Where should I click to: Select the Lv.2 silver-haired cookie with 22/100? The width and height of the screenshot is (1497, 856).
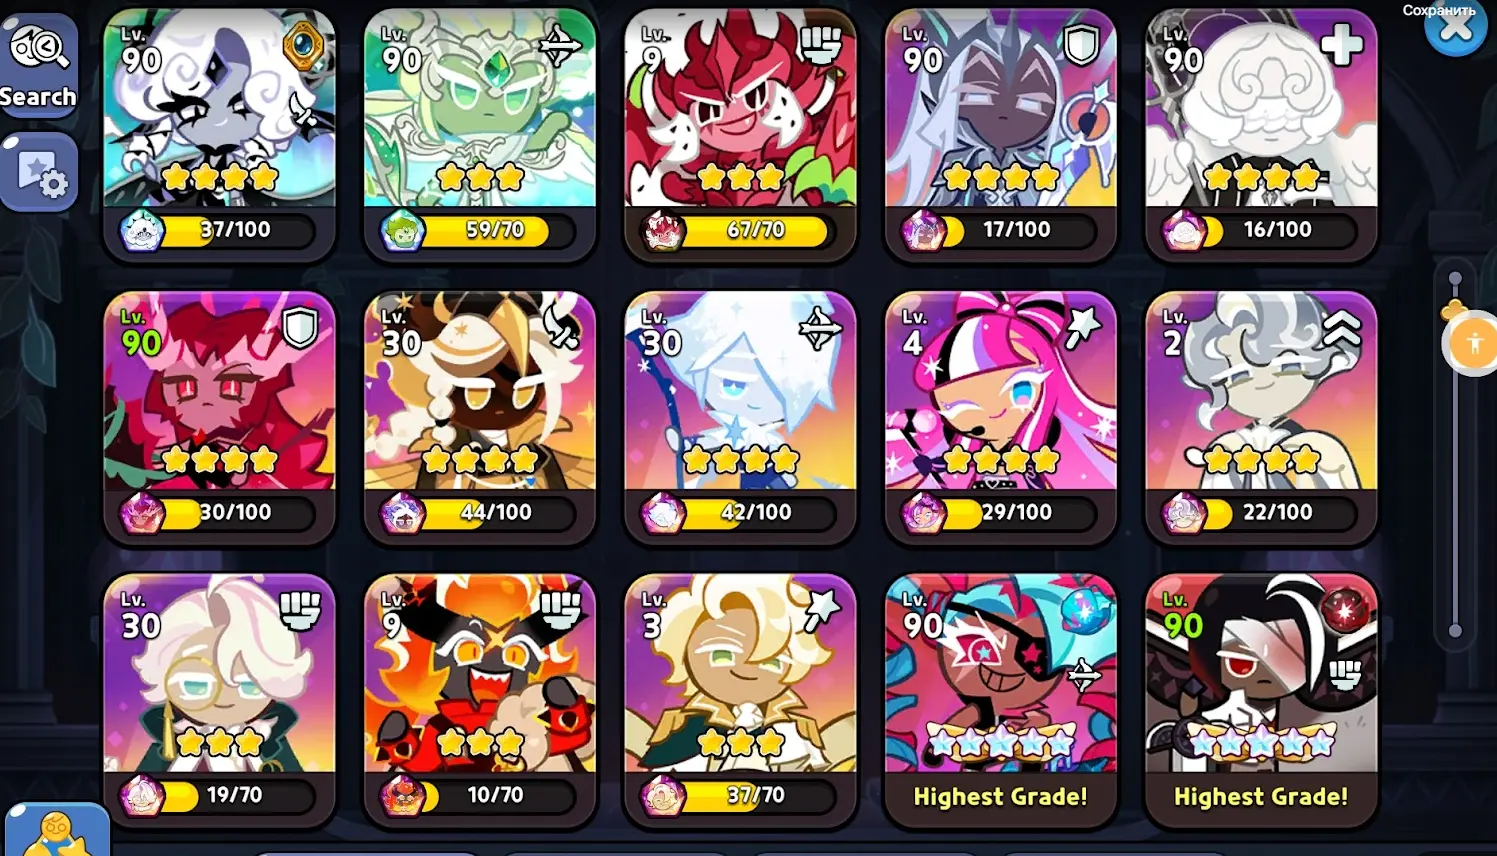coord(1261,418)
